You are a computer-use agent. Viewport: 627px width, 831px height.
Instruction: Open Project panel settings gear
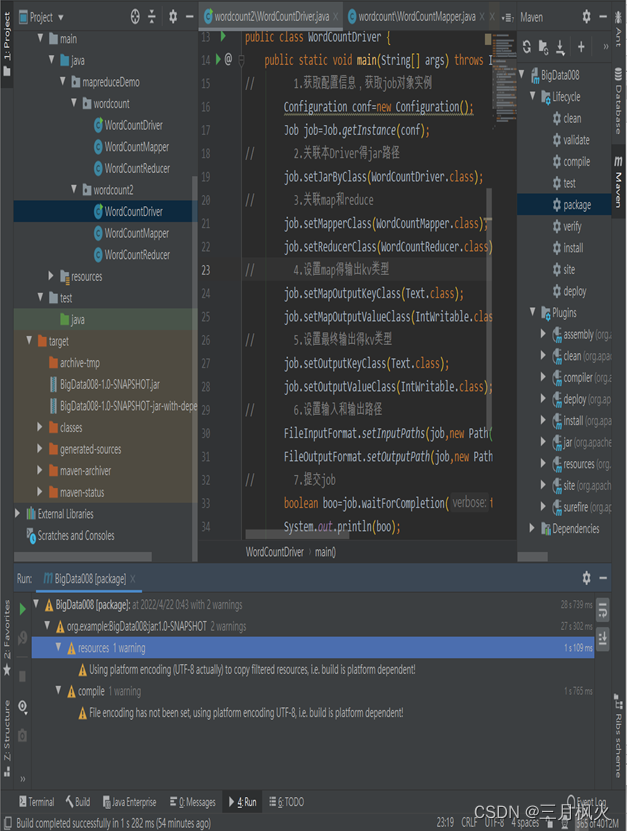coord(173,17)
